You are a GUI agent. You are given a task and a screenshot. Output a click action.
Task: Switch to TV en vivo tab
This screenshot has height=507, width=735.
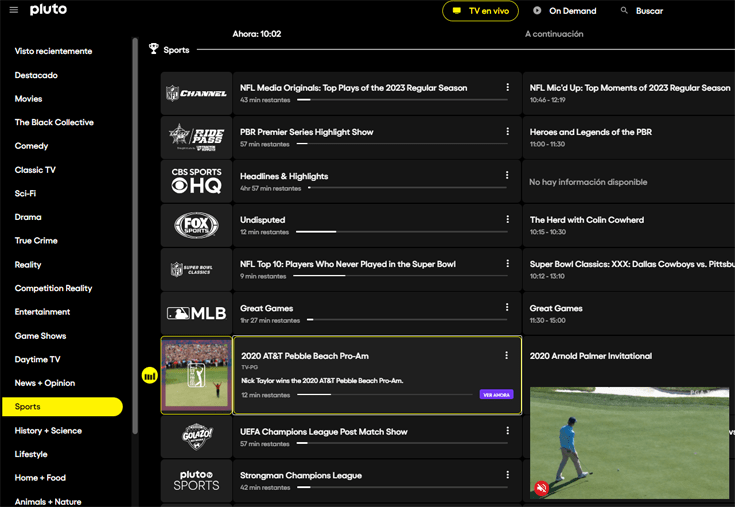click(x=480, y=11)
